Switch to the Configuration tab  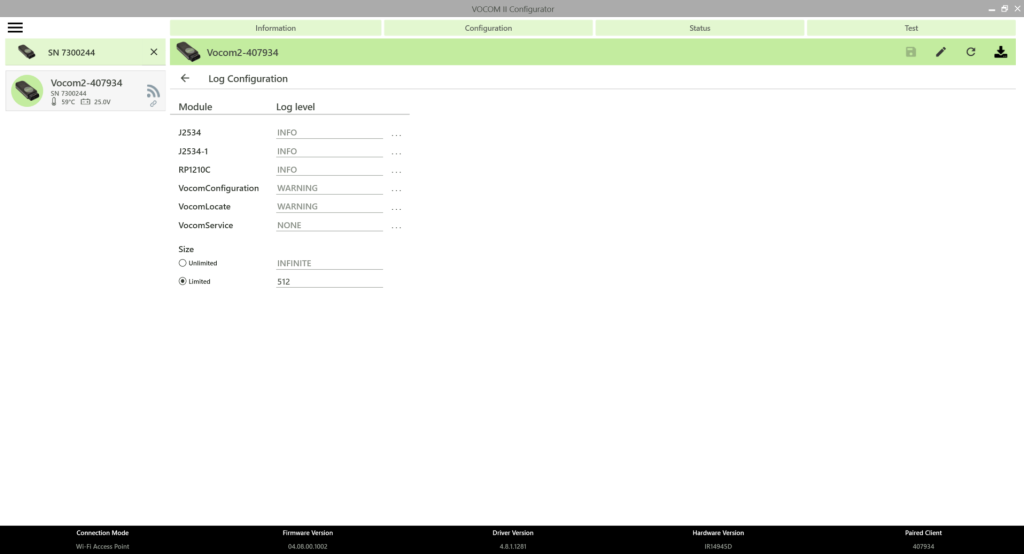click(x=488, y=28)
